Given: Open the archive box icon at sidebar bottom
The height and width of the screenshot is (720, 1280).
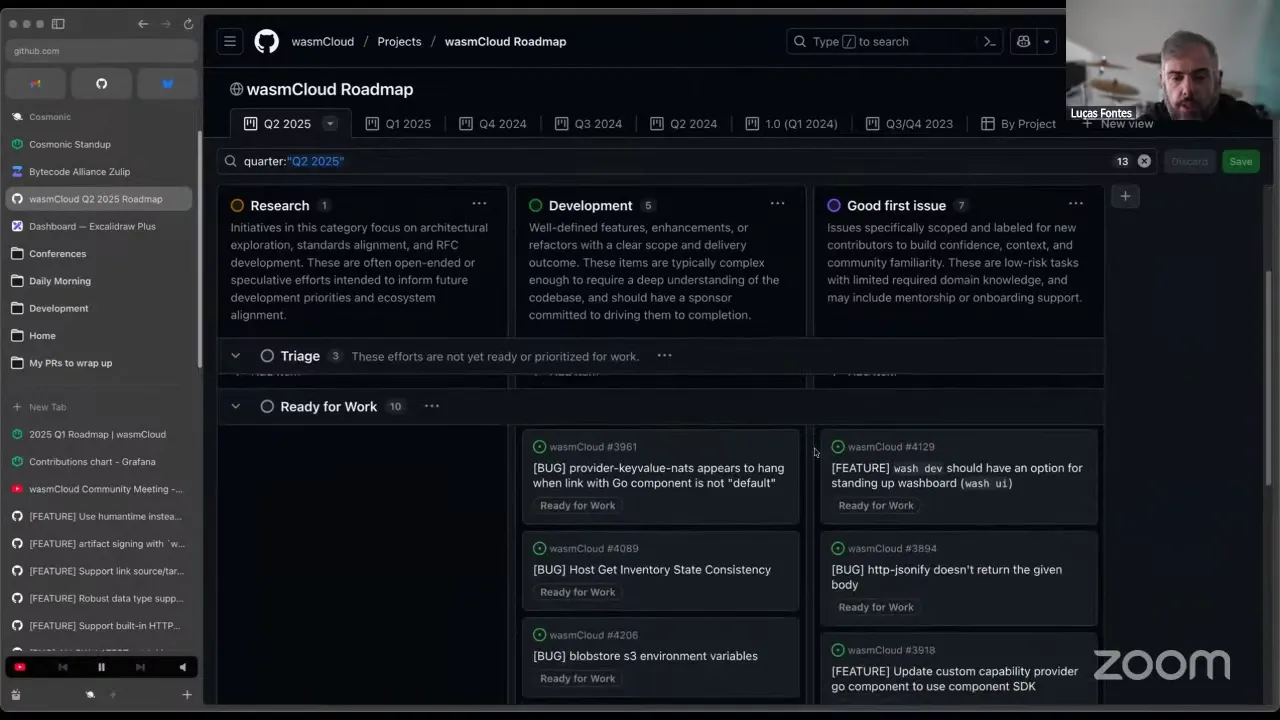Looking at the screenshot, I should (x=16, y=694).
